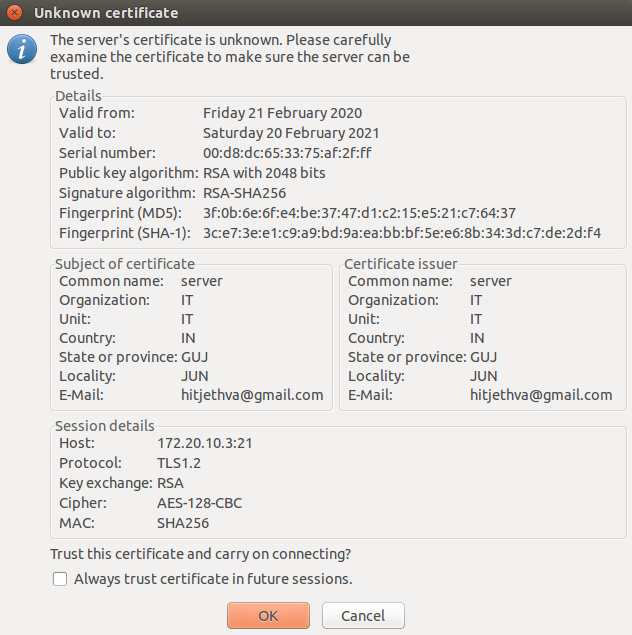Click the subject's E-Mail address
This screenshot has height=635, width=632.
click(x=252, y=395)
